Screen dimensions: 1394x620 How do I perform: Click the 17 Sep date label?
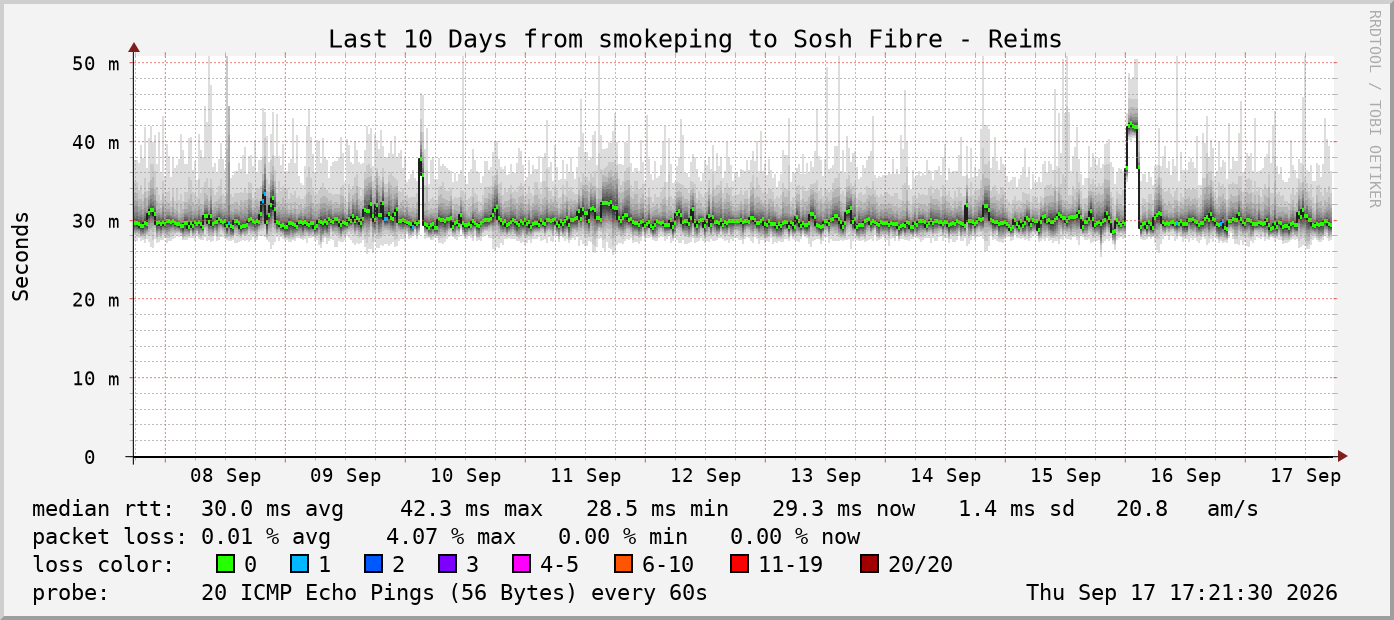pos(1305,476)
